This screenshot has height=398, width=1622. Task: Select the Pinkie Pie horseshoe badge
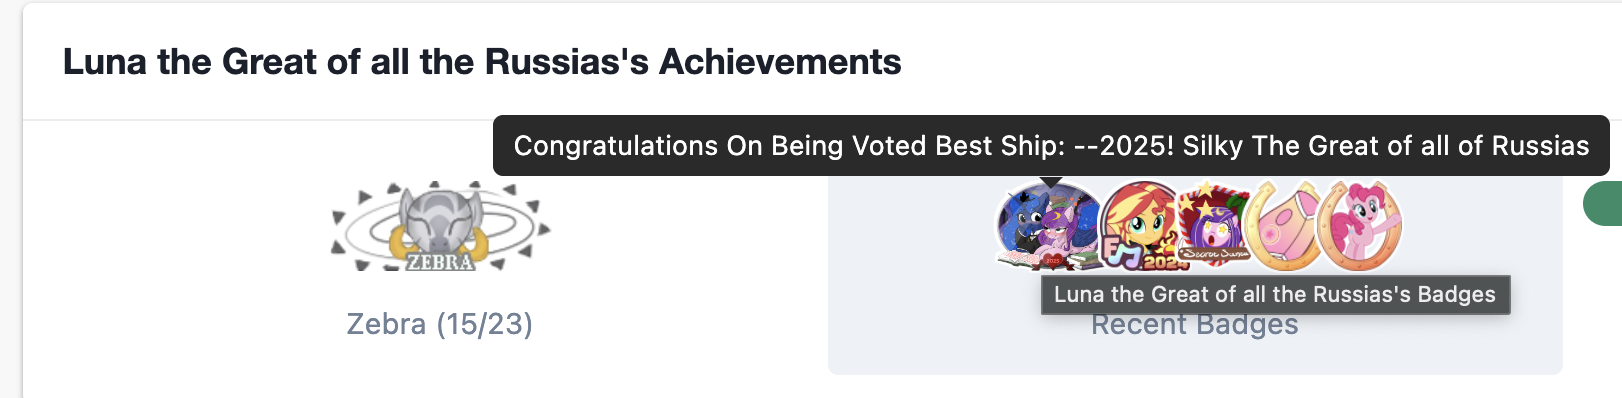pos(1360,227)
